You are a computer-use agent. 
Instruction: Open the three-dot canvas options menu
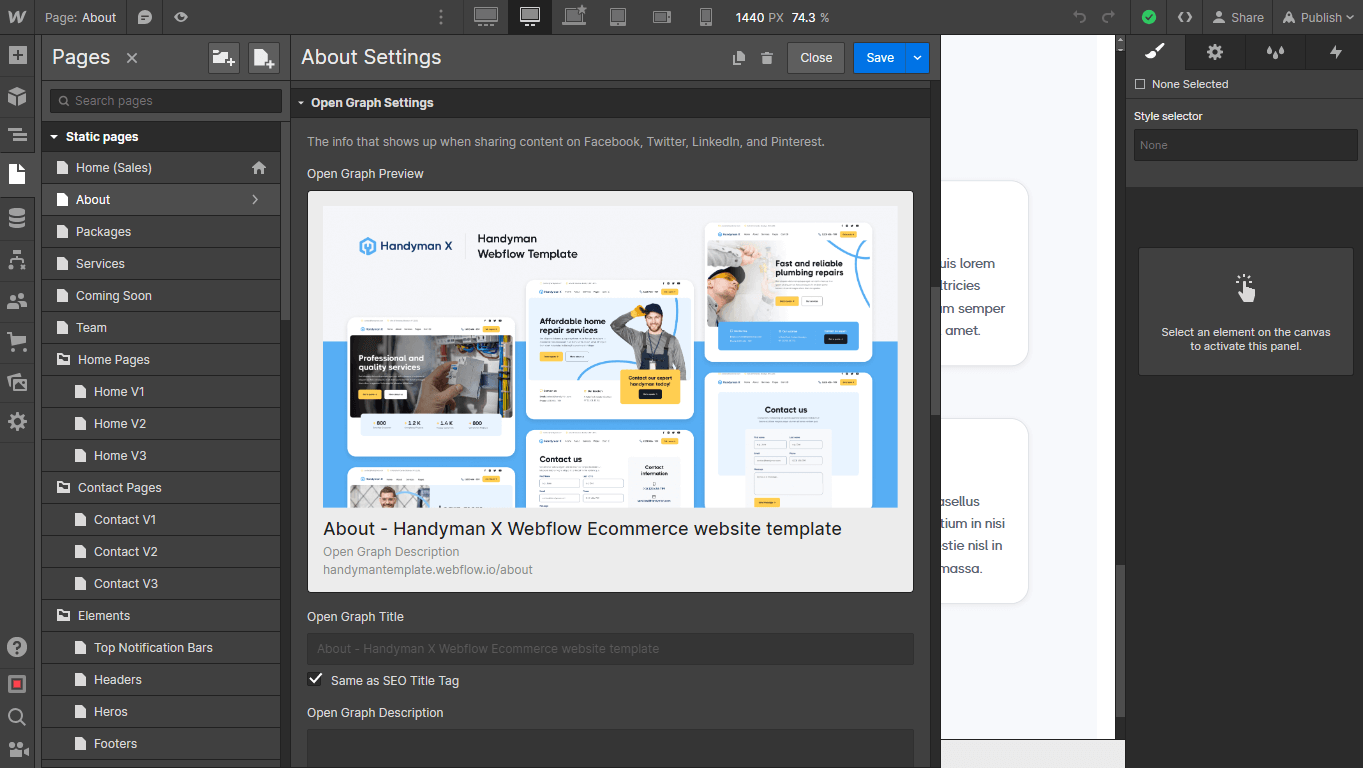[x=441, y=17]
